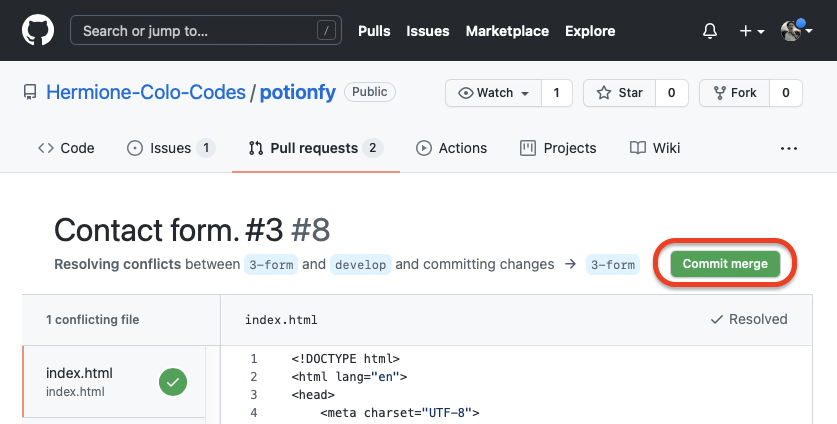The height and width of the screenshot is (424, 837).
Task: Open the three-dot more tabs menu
Action: click(789, 148)
